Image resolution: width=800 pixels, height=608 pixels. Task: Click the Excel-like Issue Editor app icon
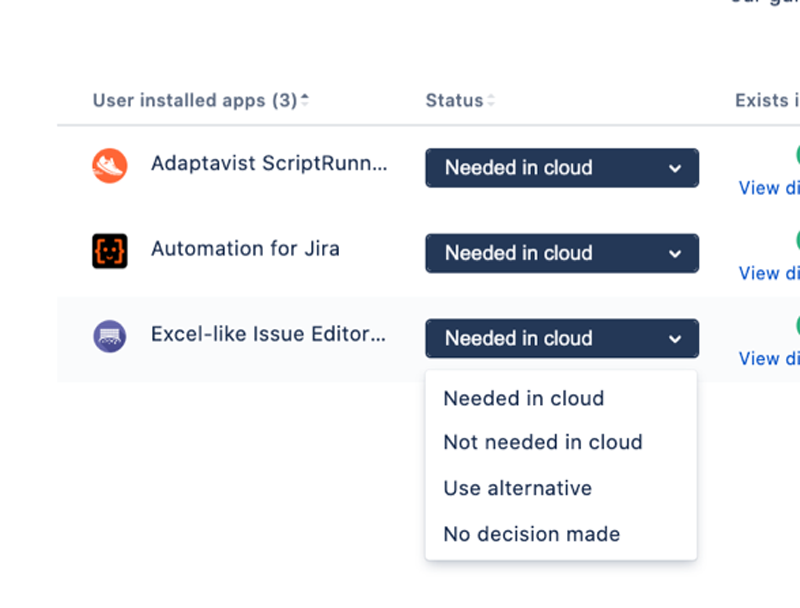(x=110, y=336)
